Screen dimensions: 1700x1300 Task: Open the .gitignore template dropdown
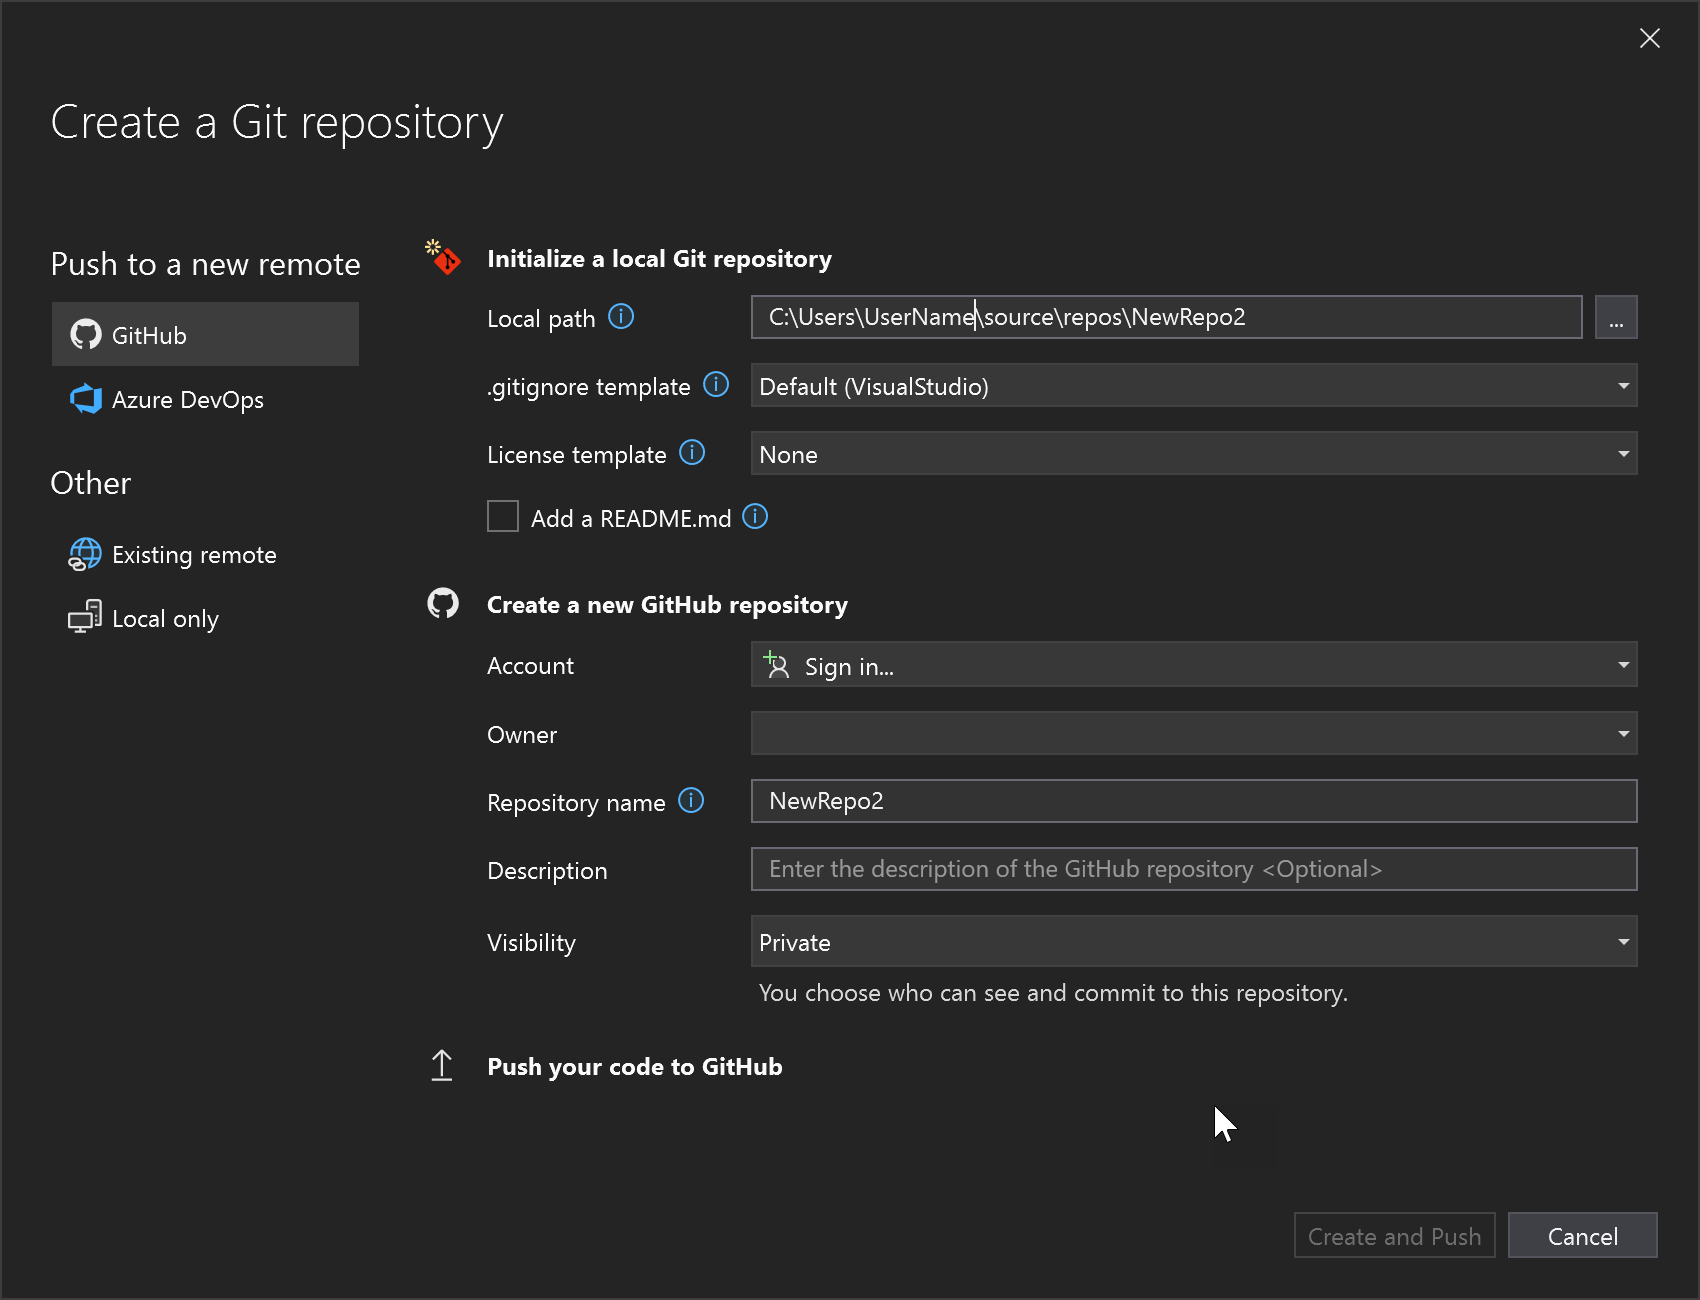point(1622,385)
